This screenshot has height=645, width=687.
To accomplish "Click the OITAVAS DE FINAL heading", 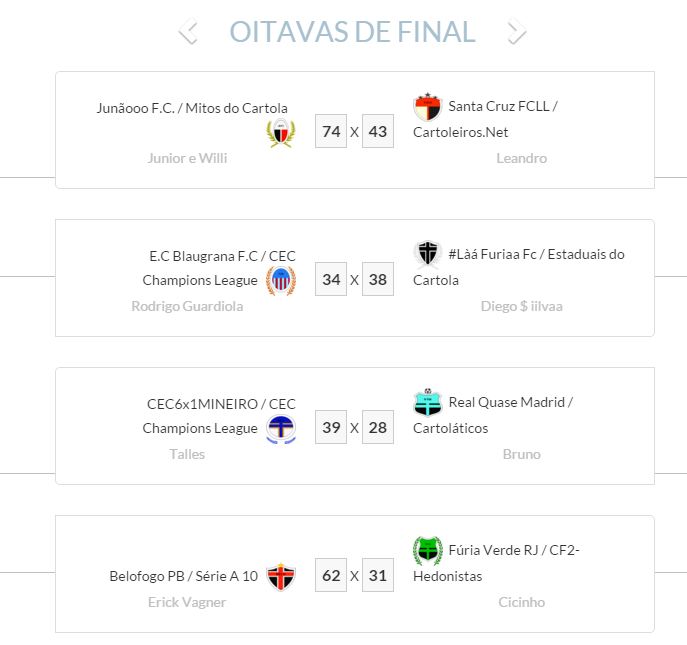I will [x=352, y=32].
